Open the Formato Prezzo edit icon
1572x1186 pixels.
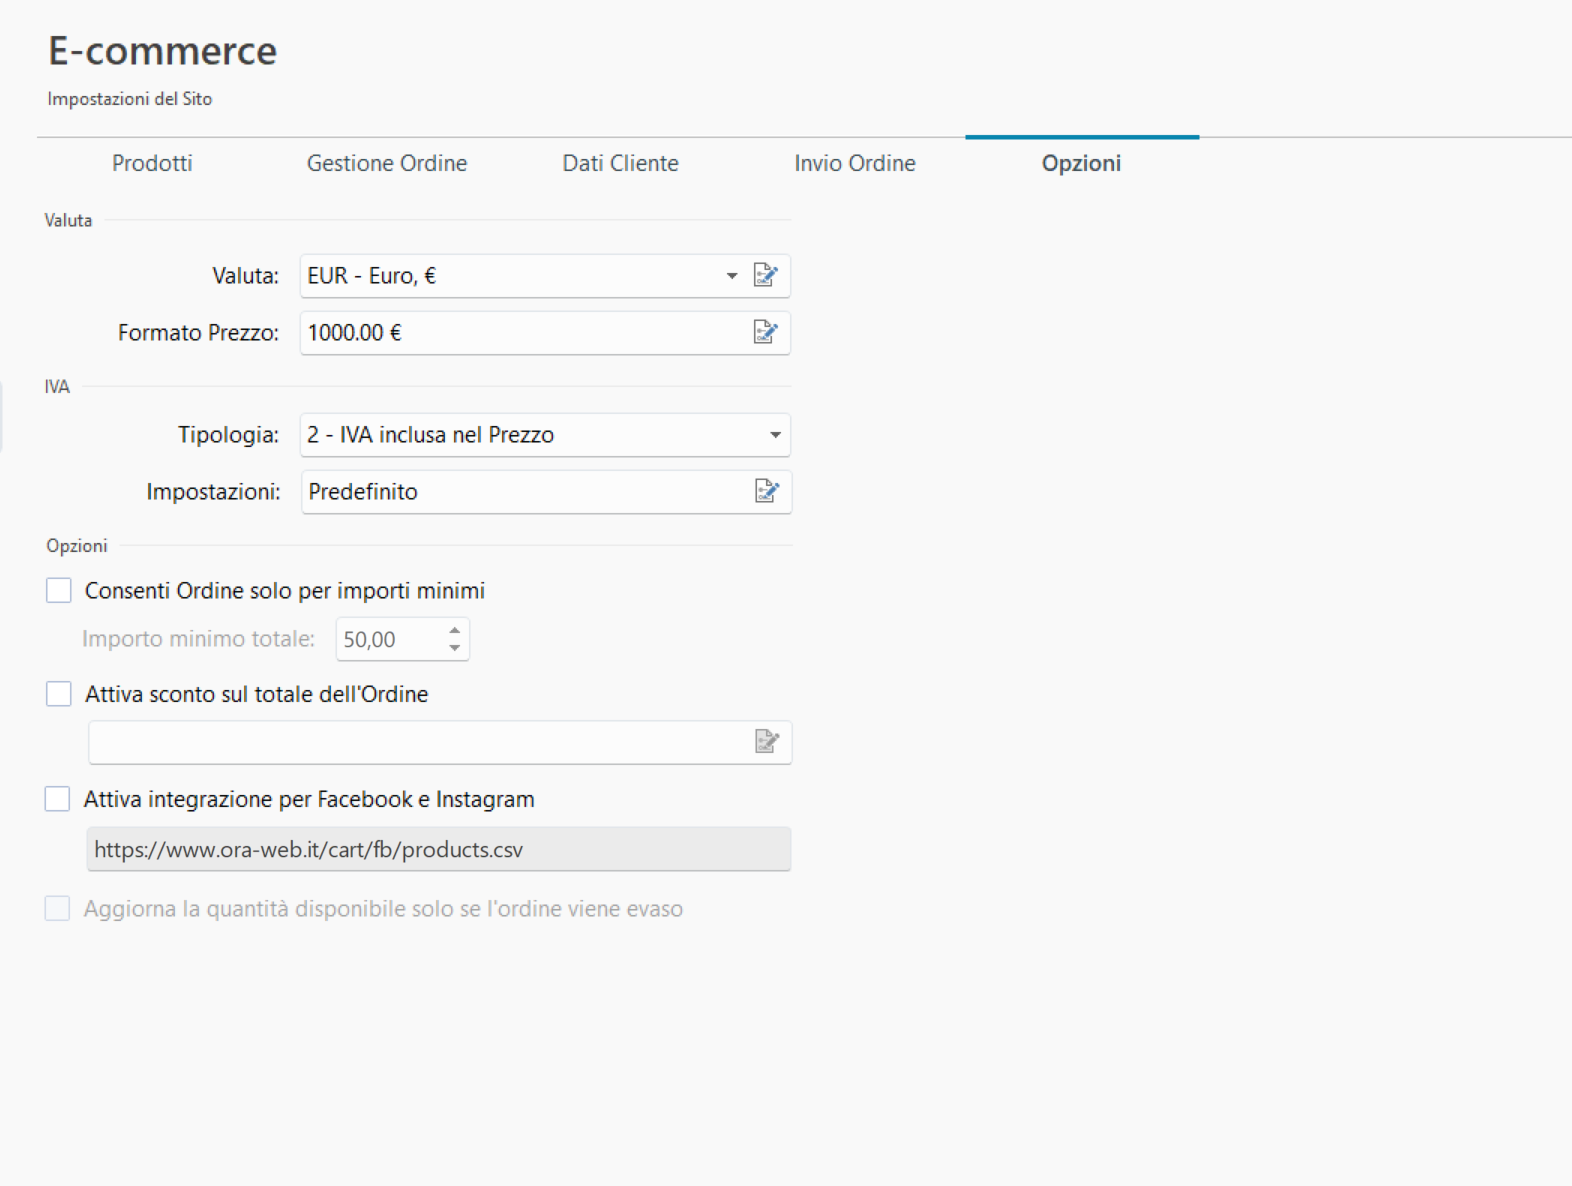point(765,332)
